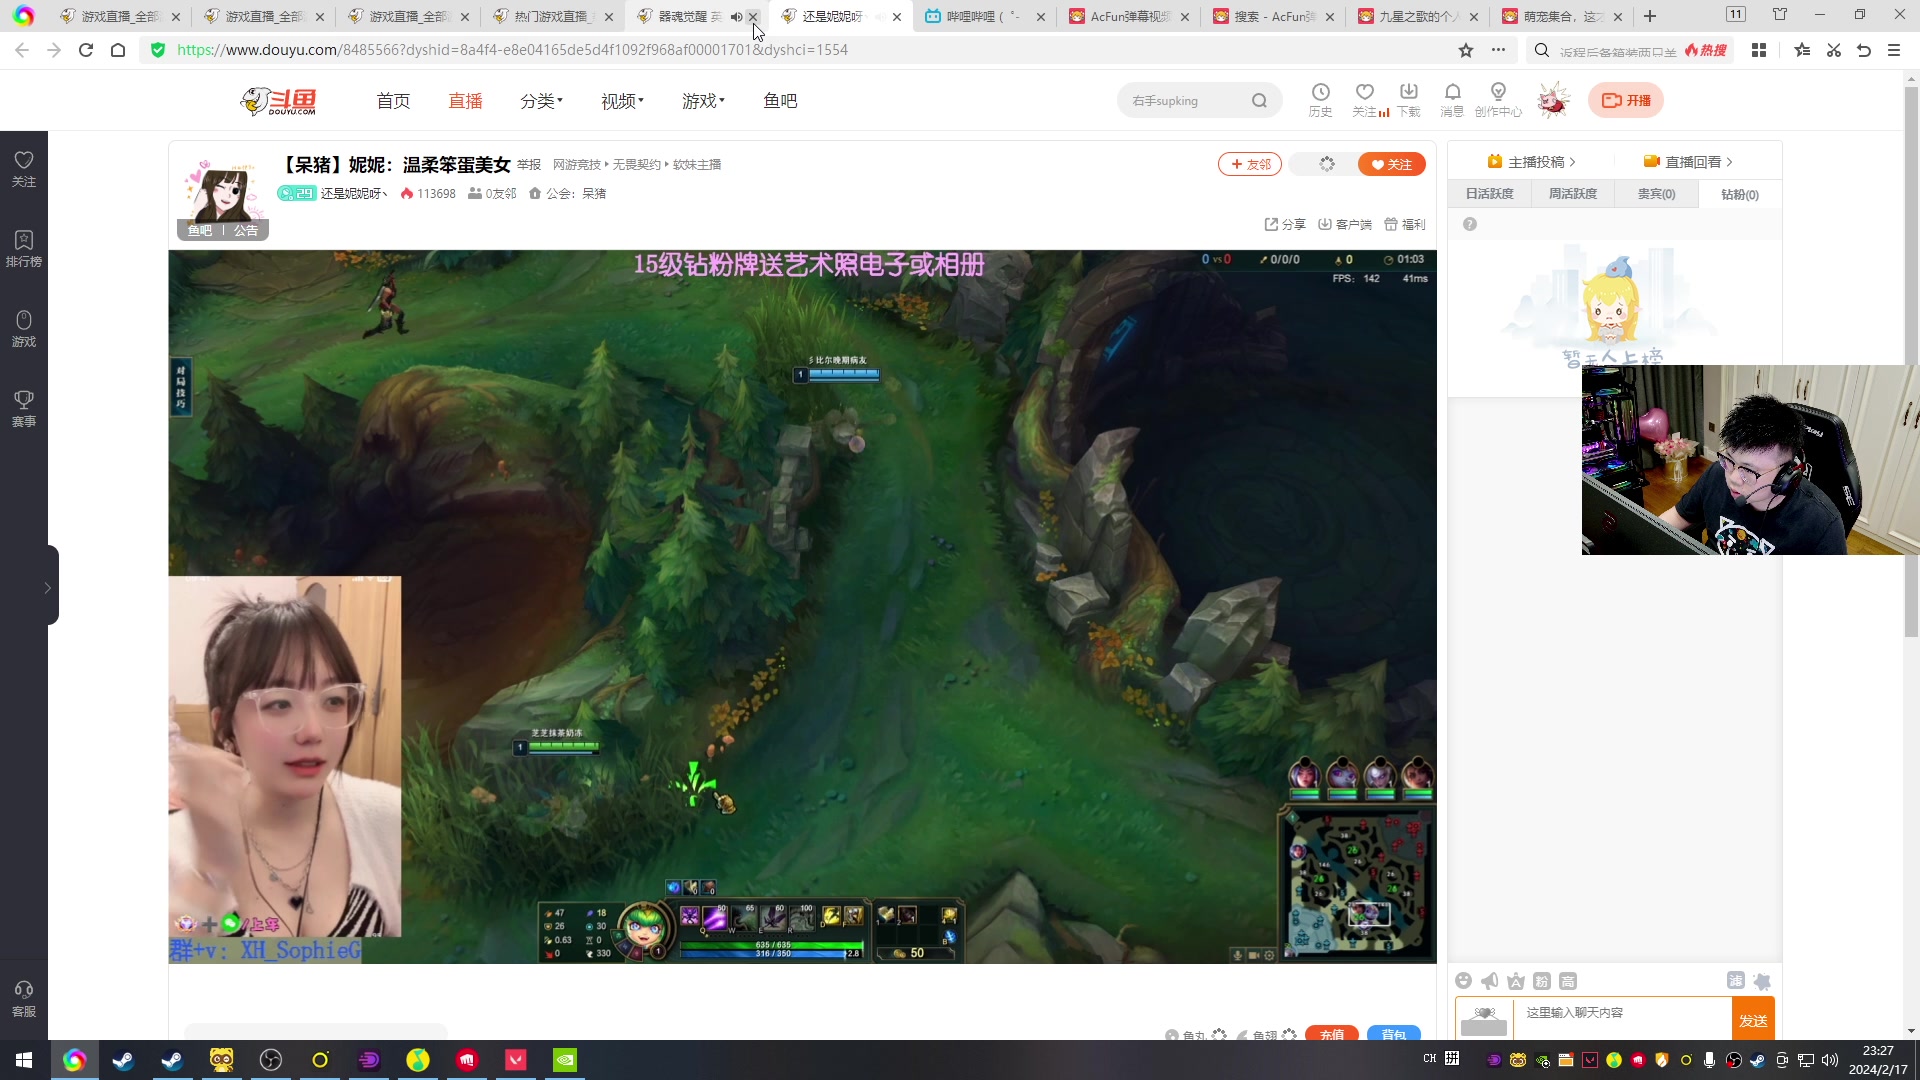Expand the 视频 dropdown menu
Image resolution: width=1920 pixels, height=1080 pixels.
[622, 101]
